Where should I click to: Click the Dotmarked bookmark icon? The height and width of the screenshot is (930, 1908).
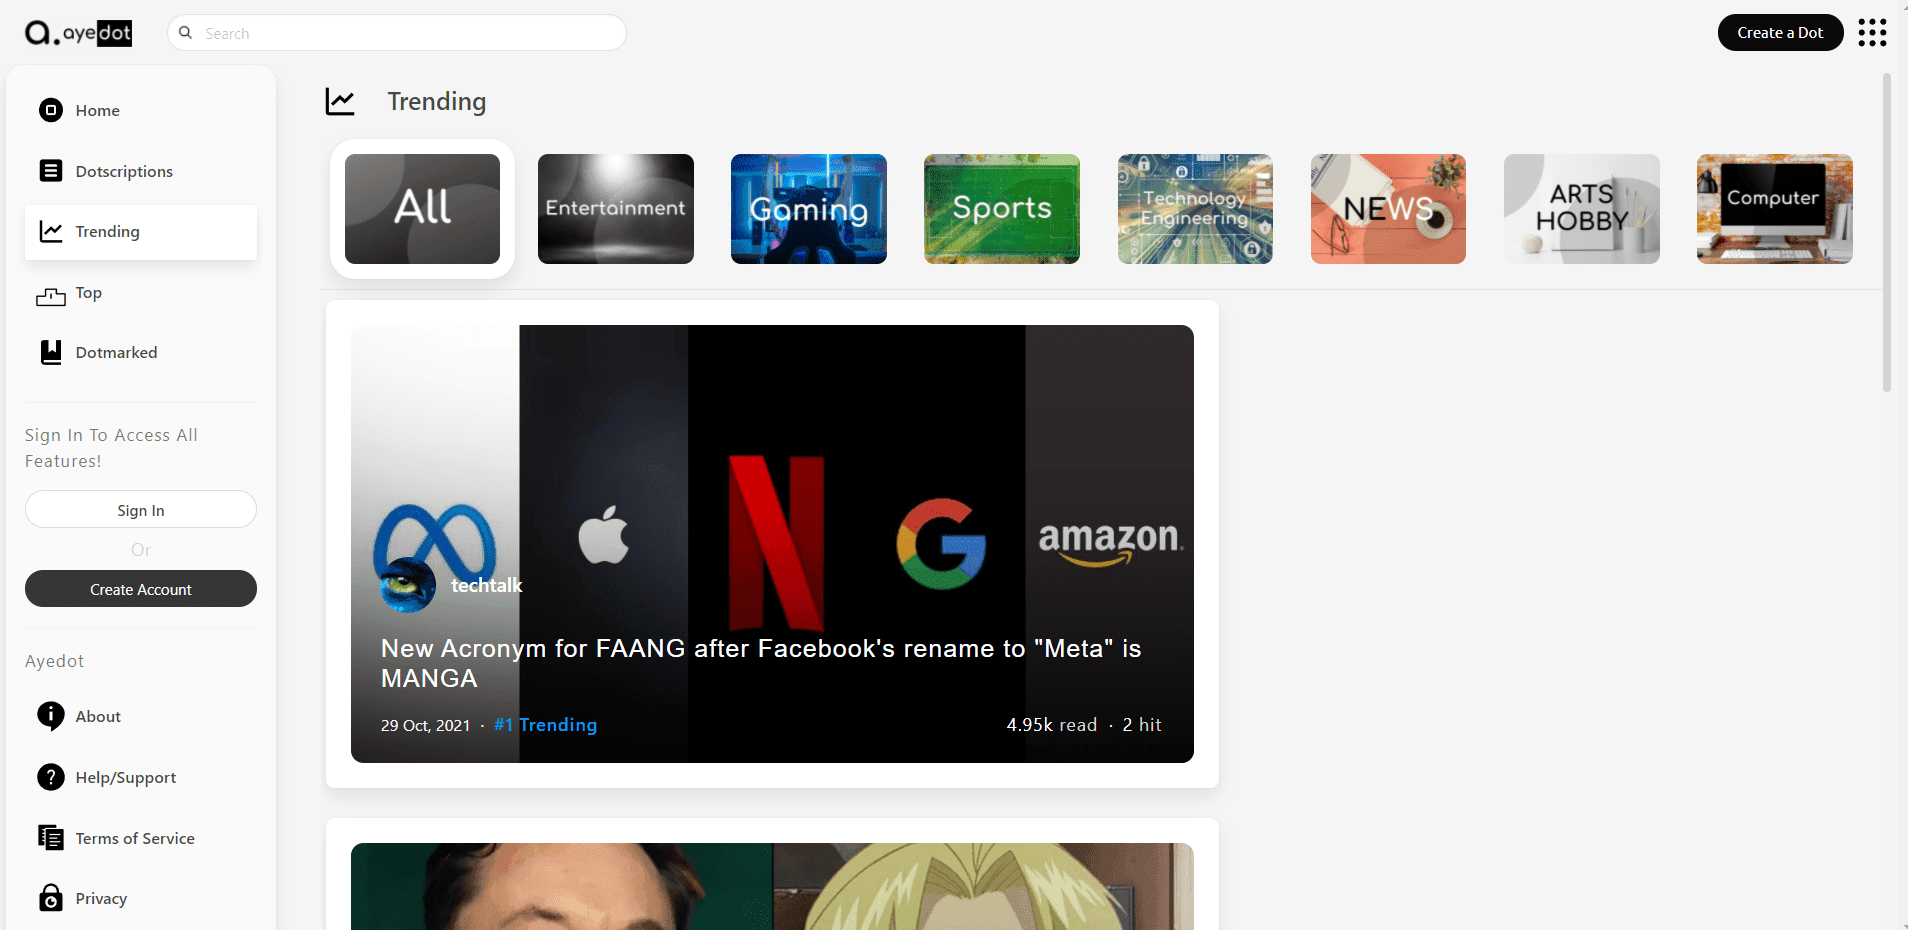point(51,352)
